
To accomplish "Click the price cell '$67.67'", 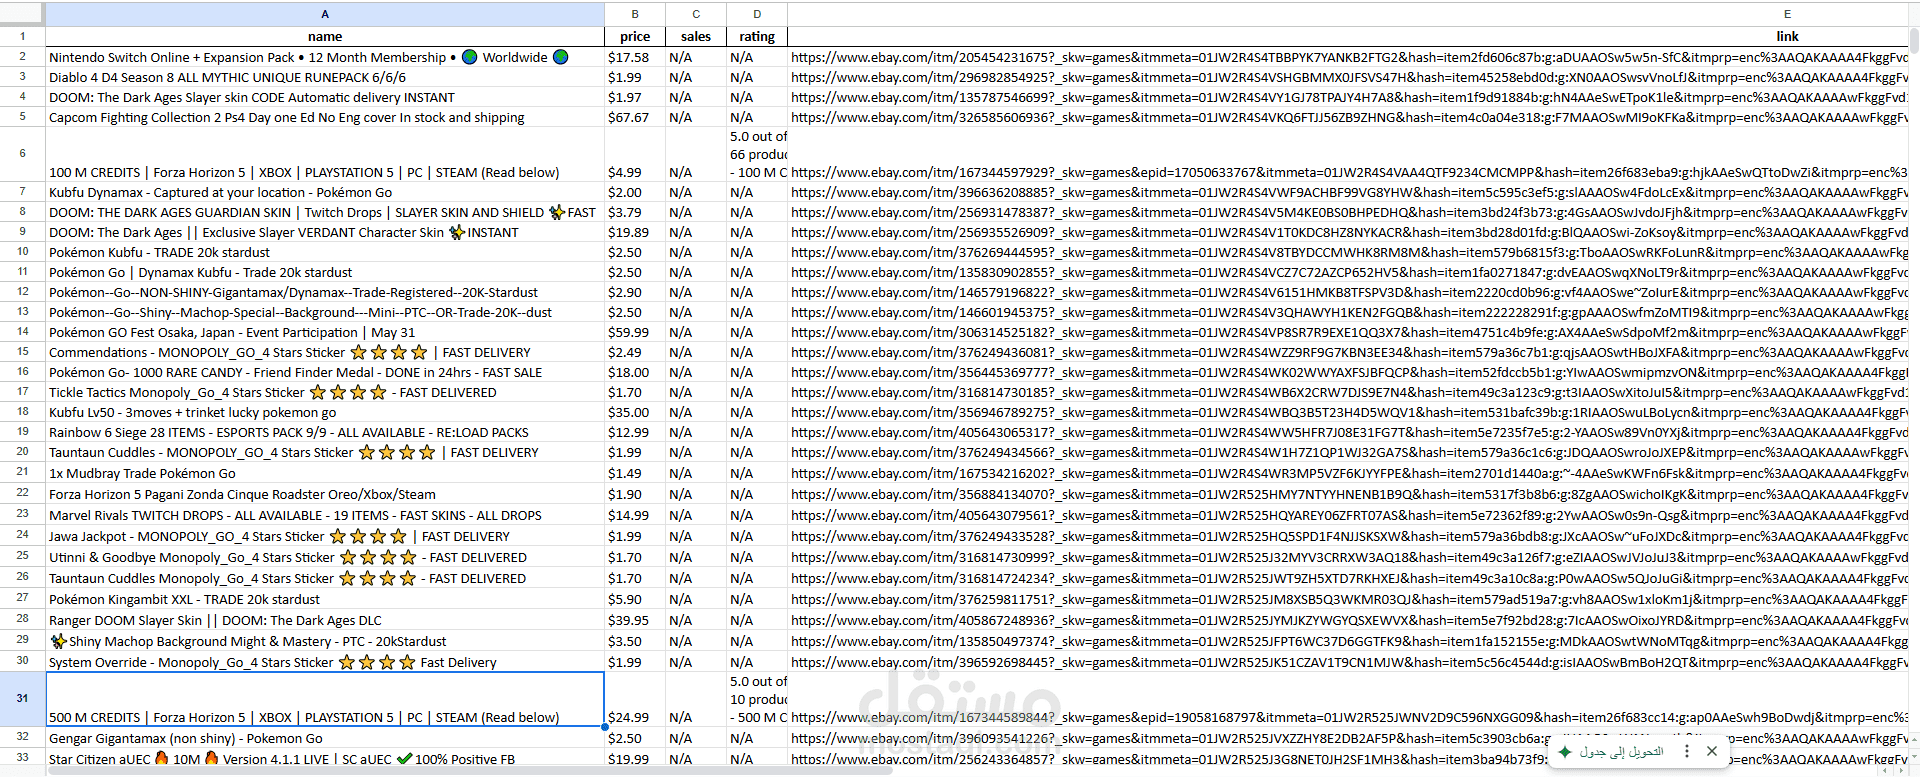I will (635, 117).
